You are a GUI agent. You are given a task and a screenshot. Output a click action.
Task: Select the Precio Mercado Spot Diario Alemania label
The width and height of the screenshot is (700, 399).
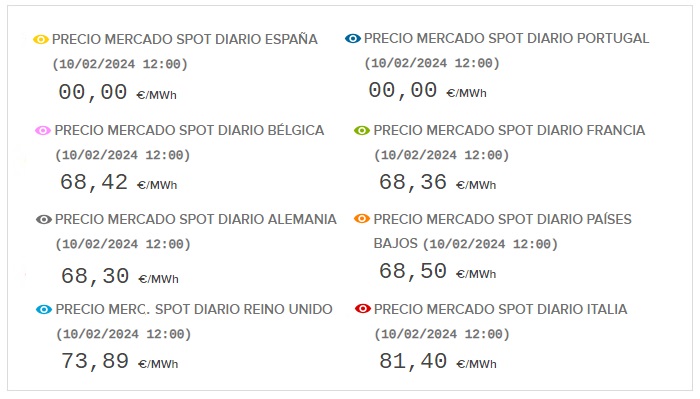196,220
